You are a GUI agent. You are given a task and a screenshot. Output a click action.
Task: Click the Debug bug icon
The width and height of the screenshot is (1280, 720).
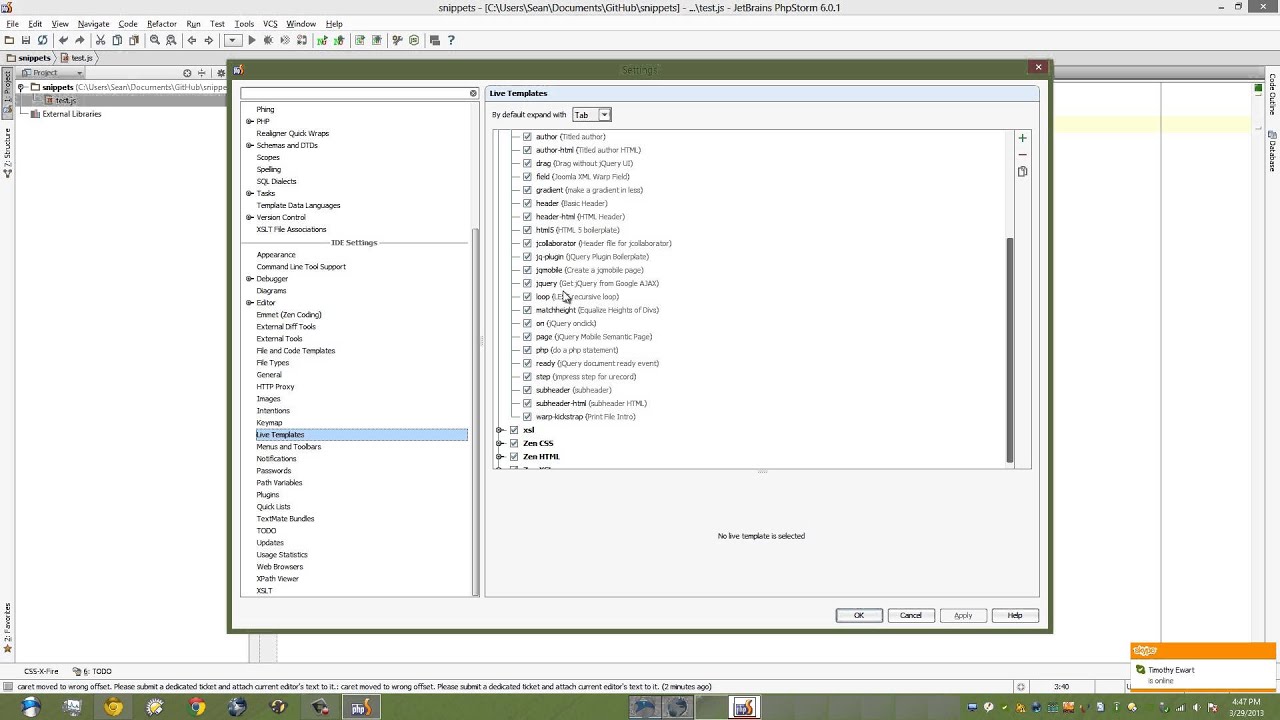pyautogui.click(x=268, y=40)
